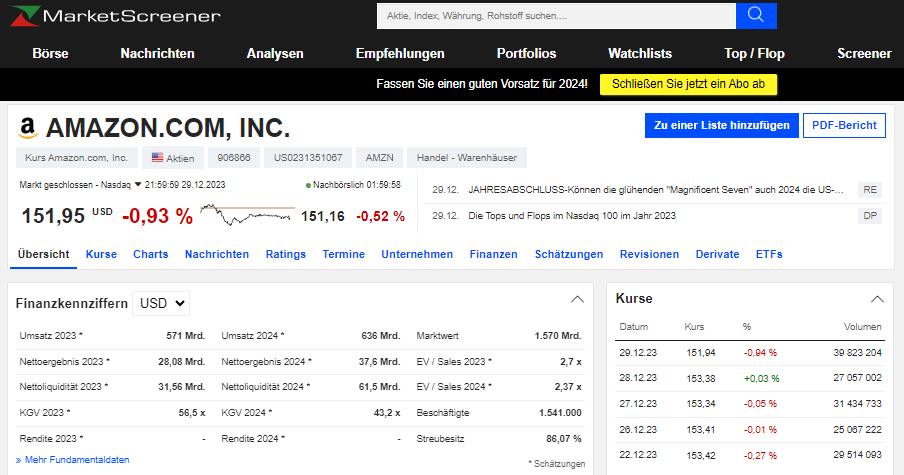Open the Screener menu

tap(864, 54)
